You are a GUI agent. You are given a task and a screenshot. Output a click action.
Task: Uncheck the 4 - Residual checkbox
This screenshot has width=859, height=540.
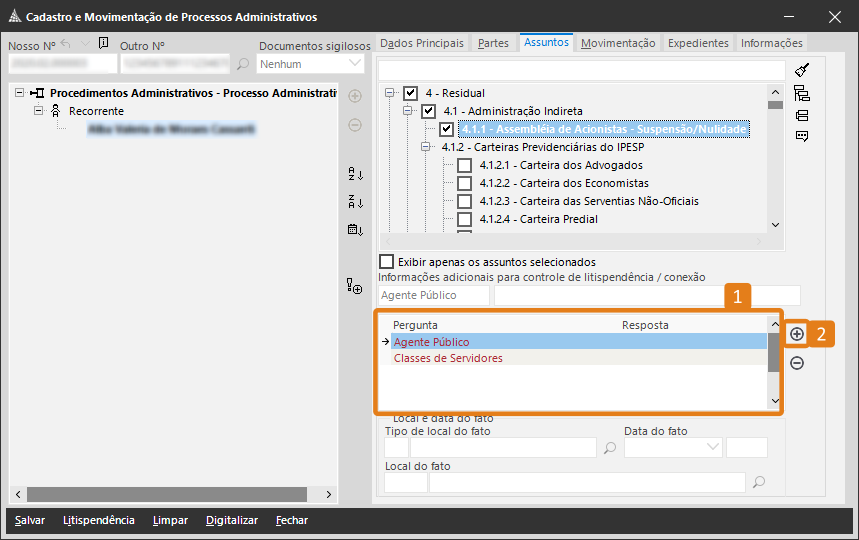click(x=411, y=93)
